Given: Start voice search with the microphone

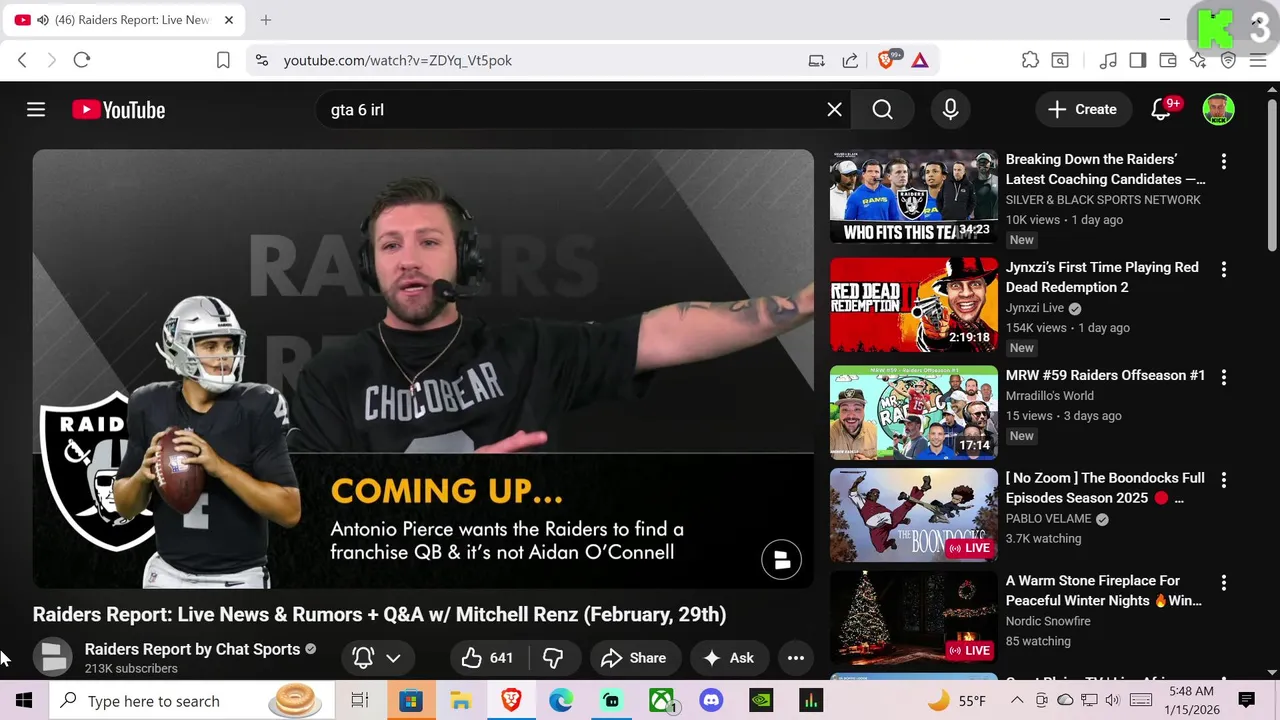Looking at the screenshot, I should (950, 110).
